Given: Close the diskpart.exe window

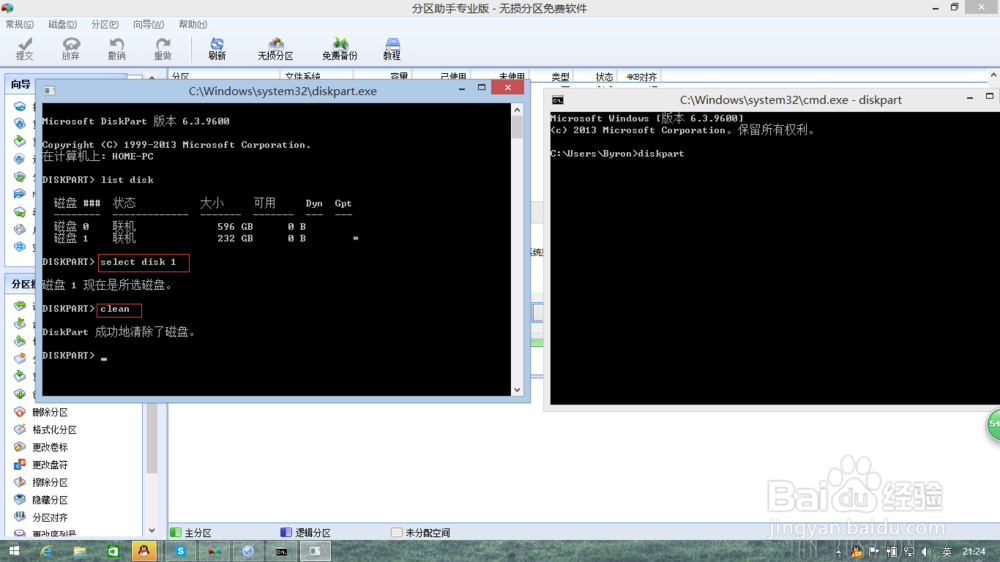Looking at the screenshot, I should (508, 87).
